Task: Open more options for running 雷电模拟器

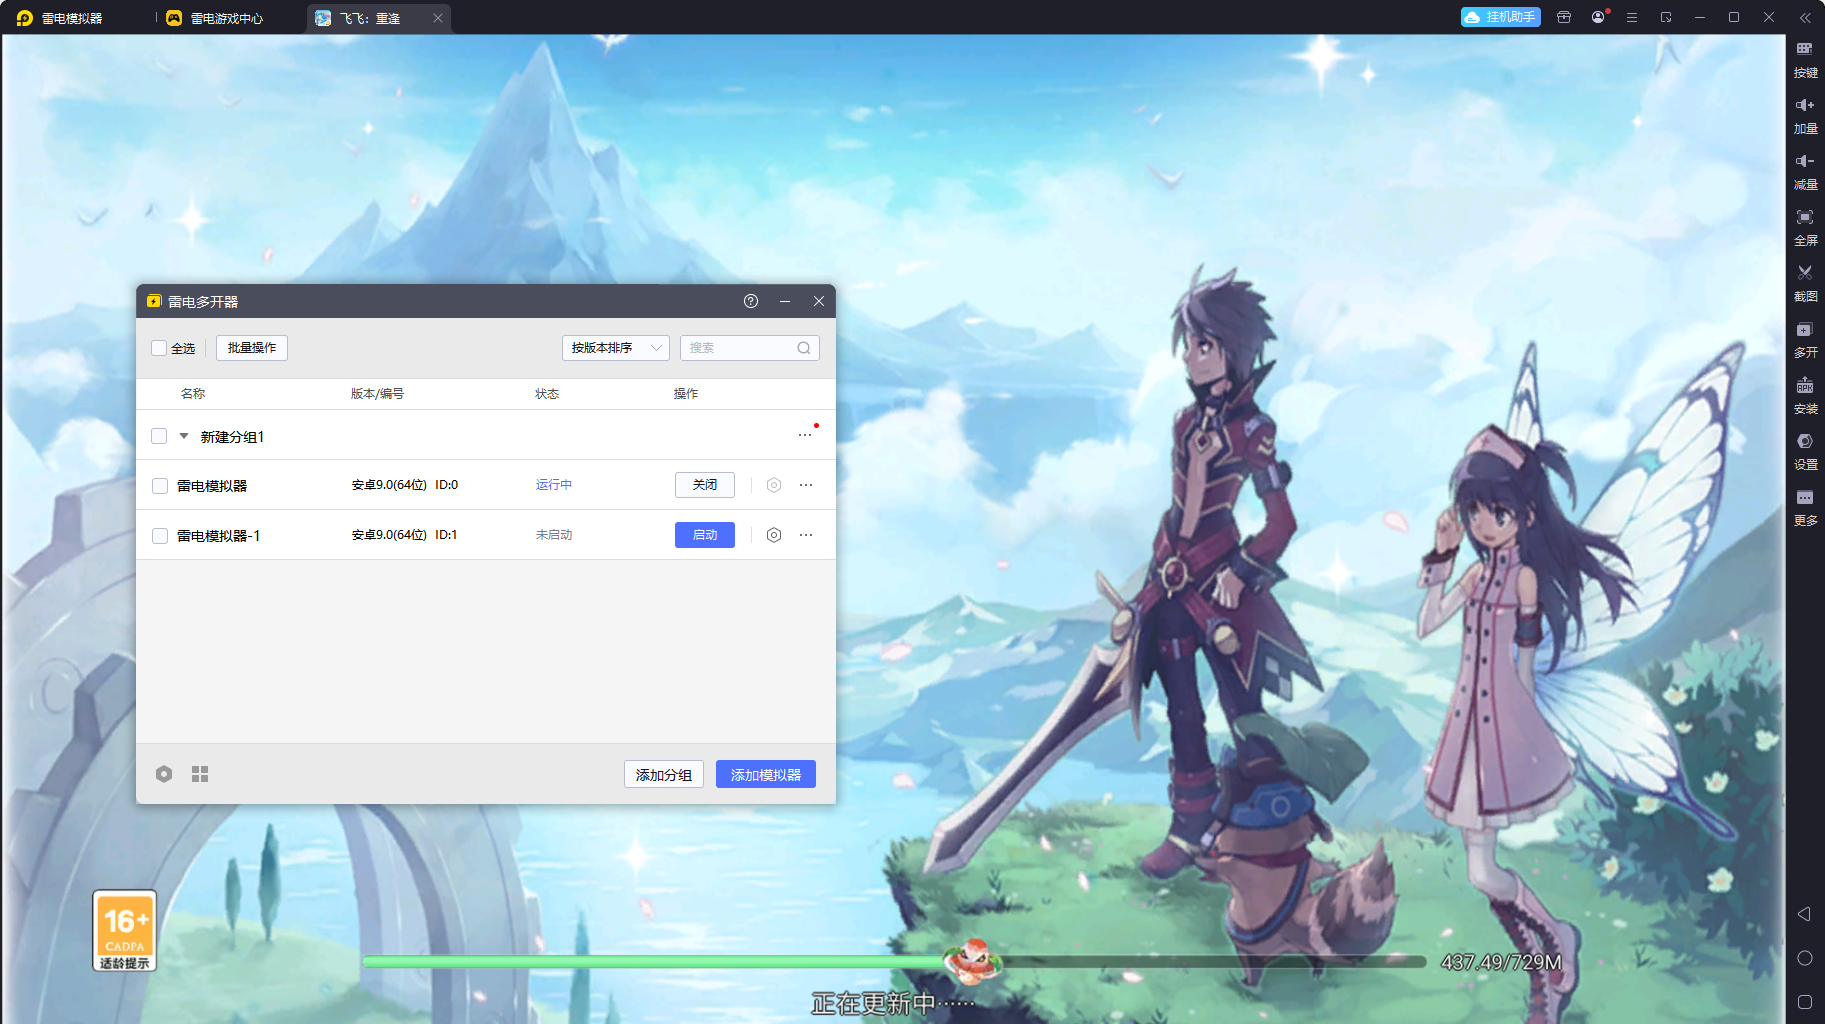Action: [x=806, y=485]
